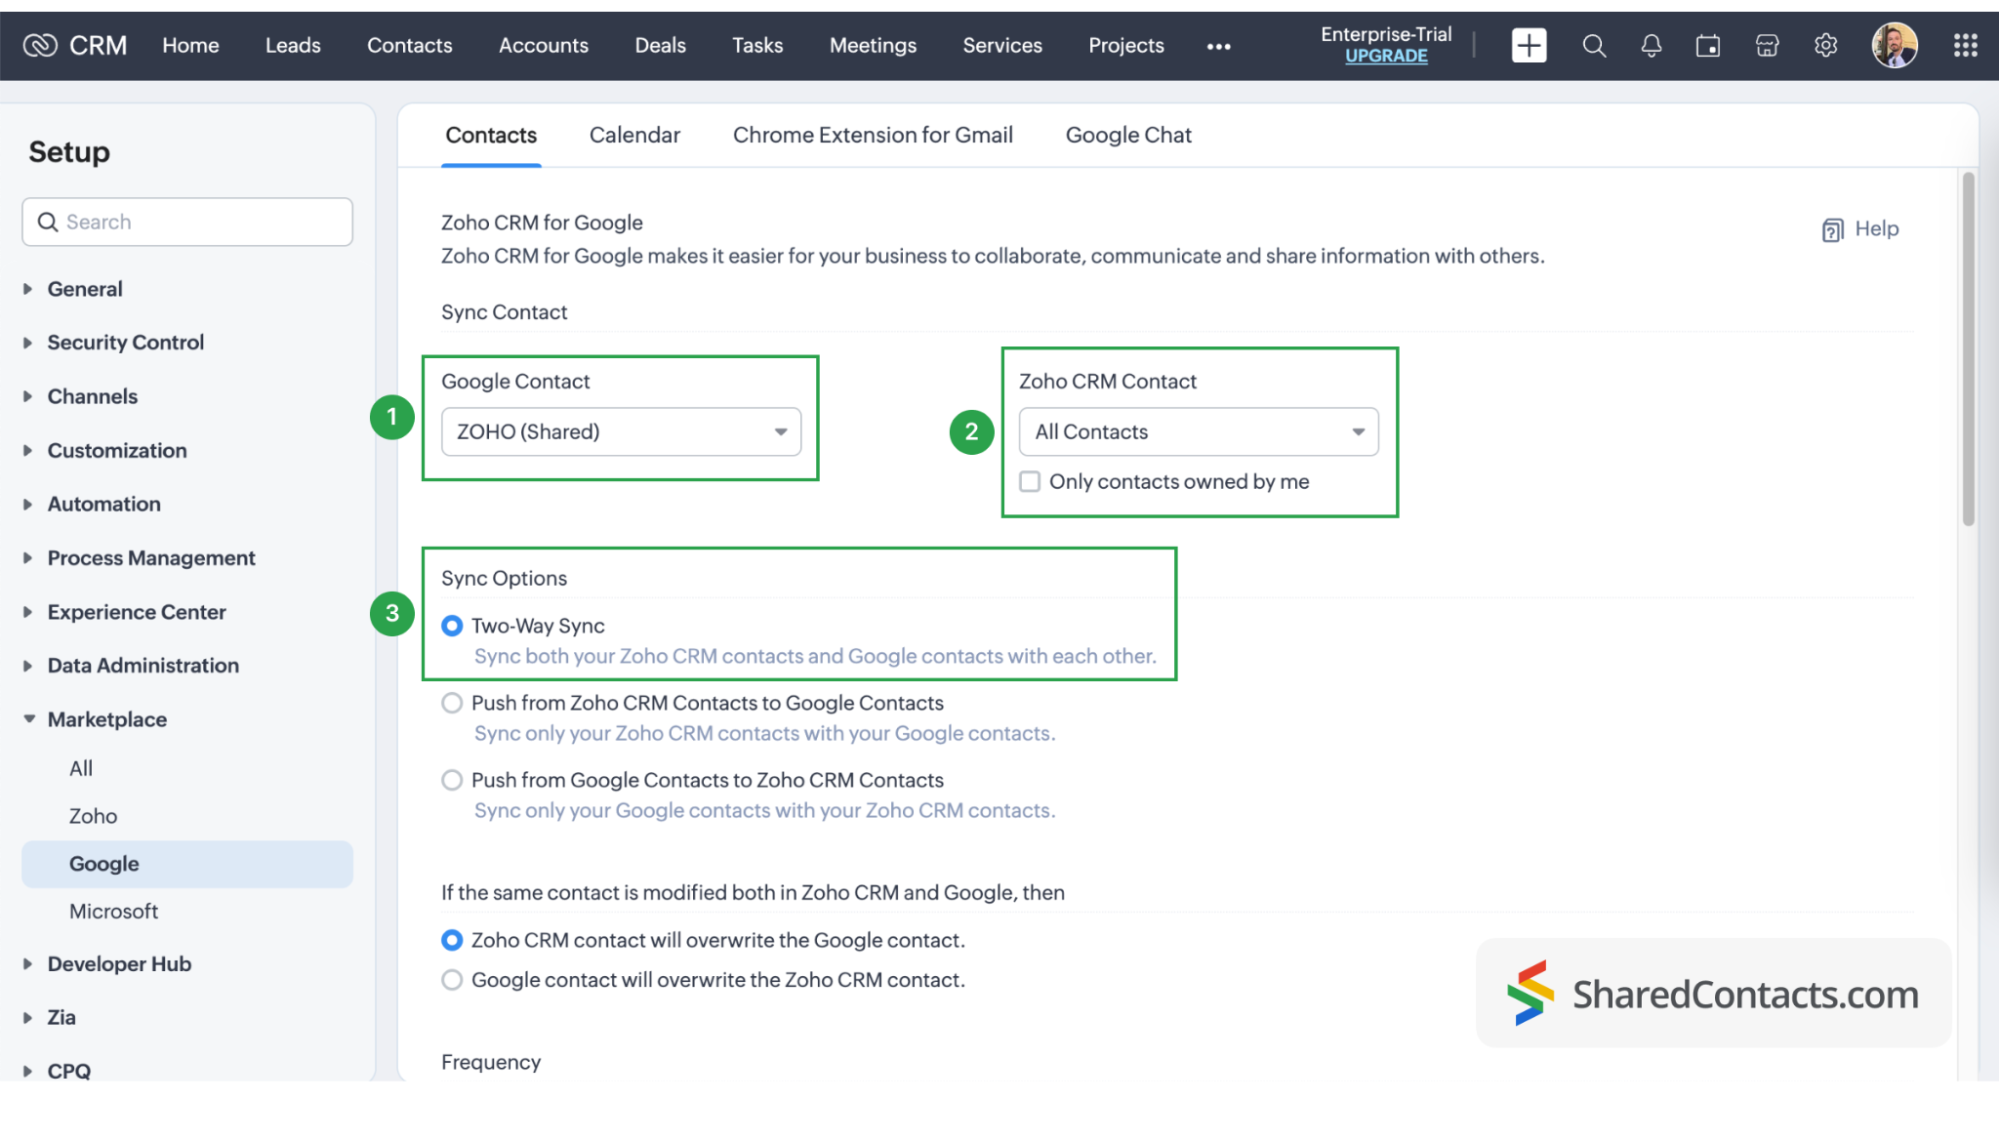1999x1125 pixels.
Task: Open the Zoho CRM Contact All Contacts dropdown
Action: pos(1198,432)
